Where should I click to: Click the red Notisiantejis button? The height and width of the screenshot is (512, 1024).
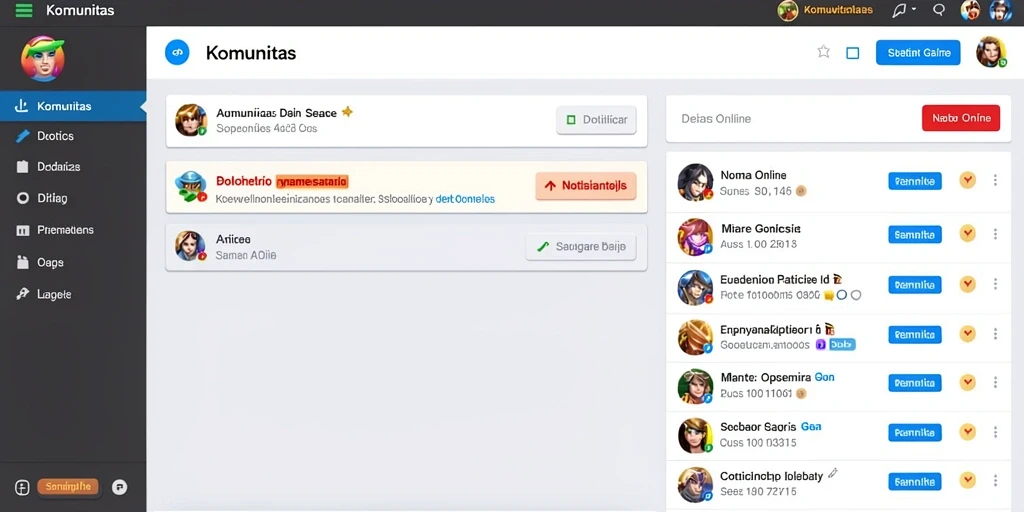coord(586,185)
